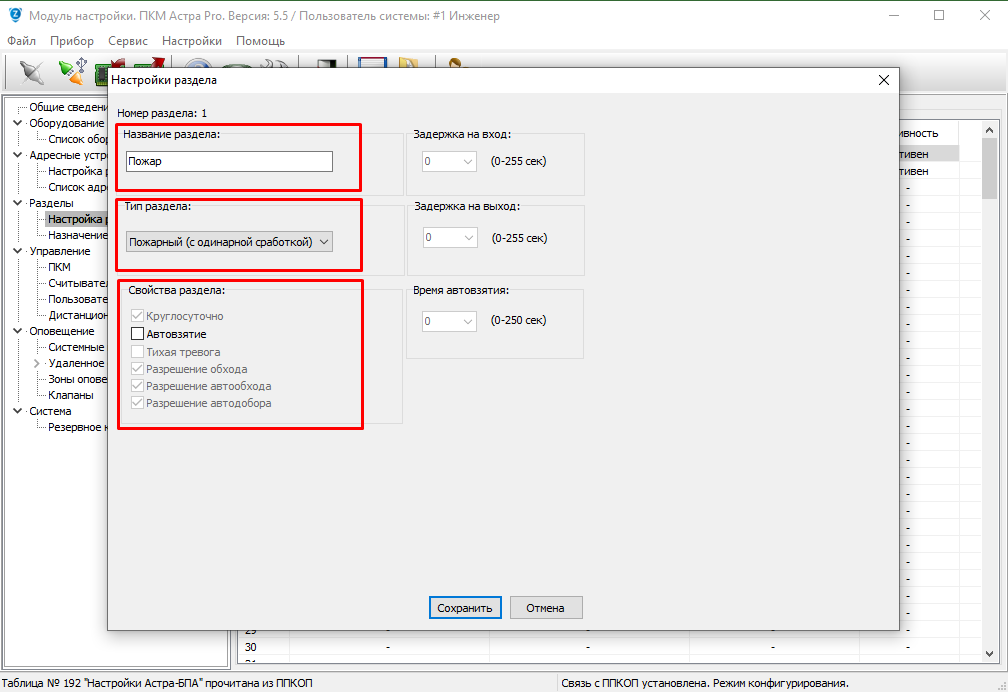The width and height of the screenshot is (1008, 692).
Task: Enable the Автовзятие checkbox
Action: 138,334
